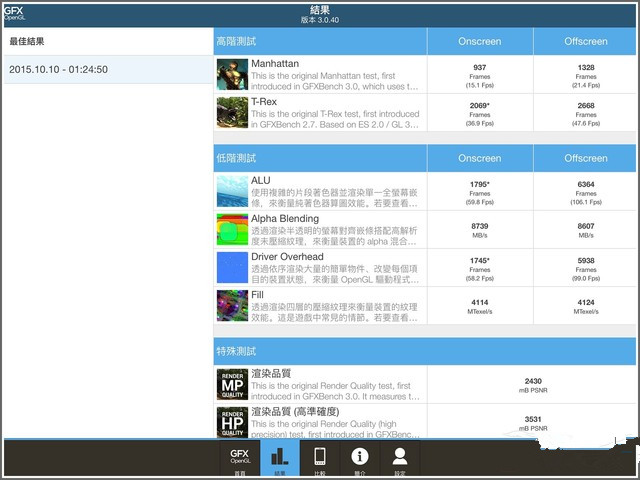Image resolution: width=640 pixels, height=480 pixels.
Task: Click ALU offscreen score 6364
Action: 586,184
